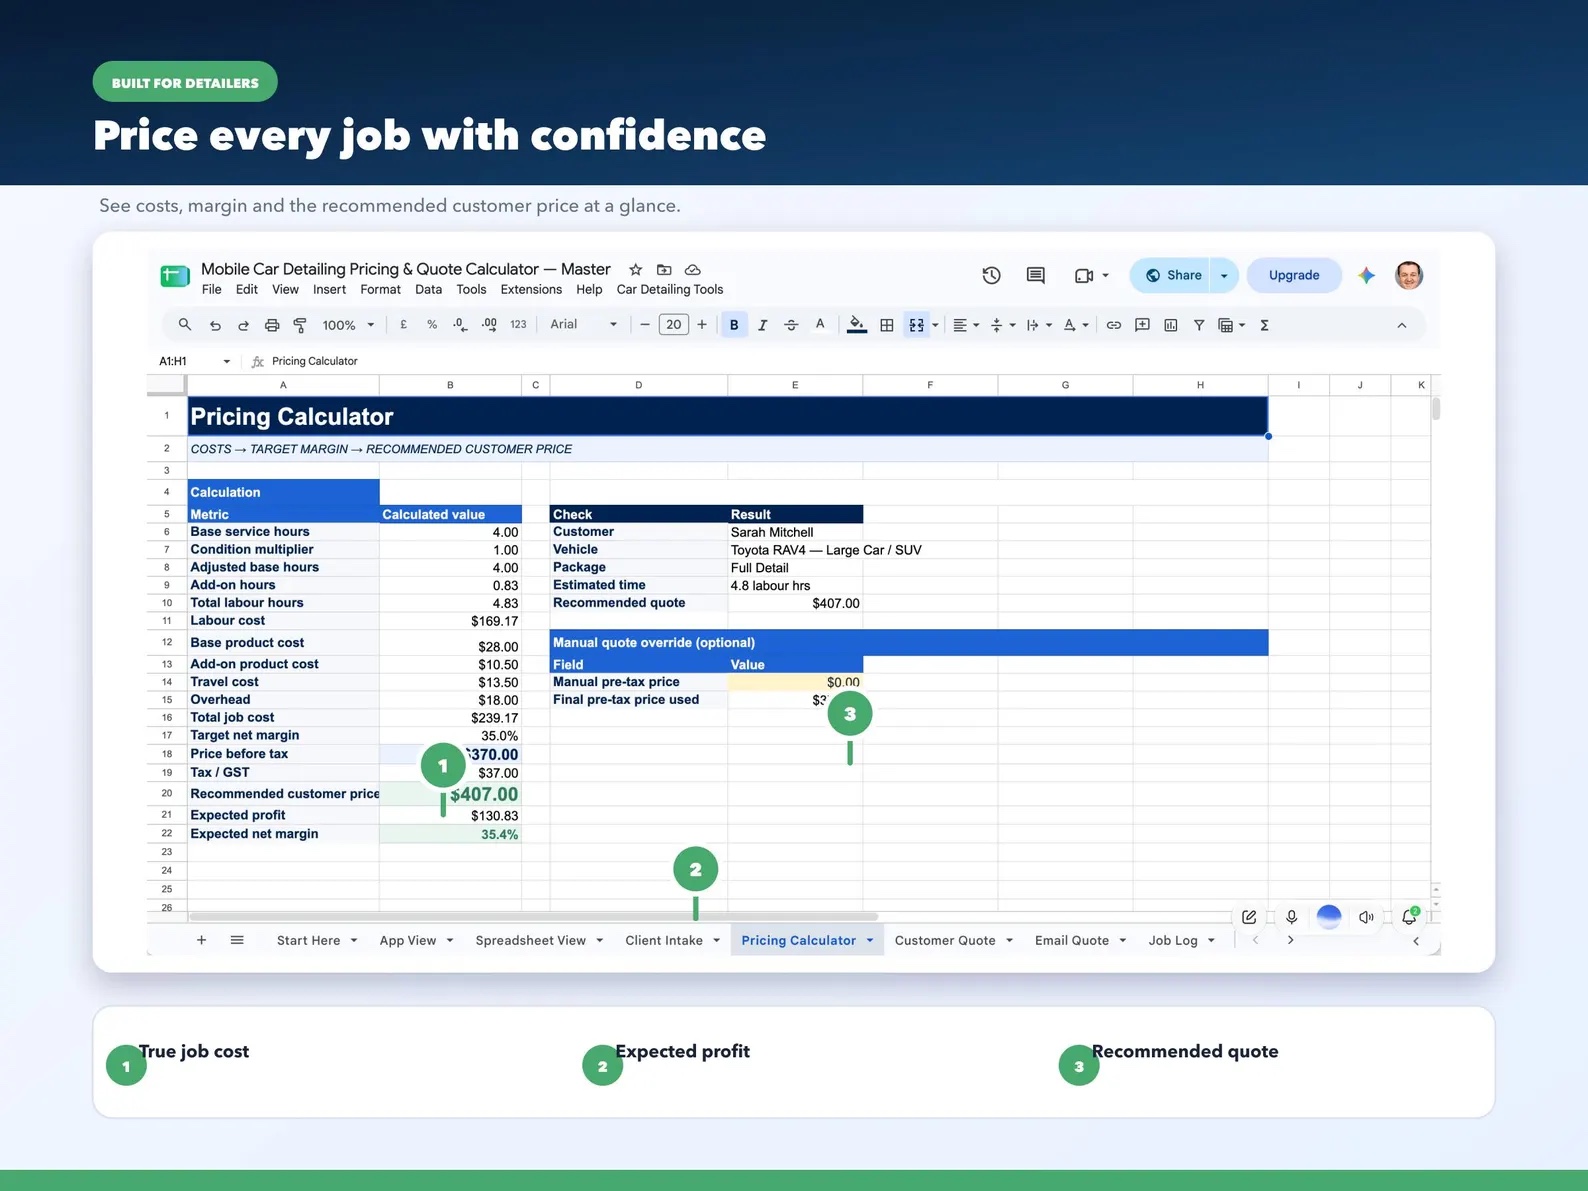
Task: Click the undo arrow in the toolbar
Action: pos(215,325)
